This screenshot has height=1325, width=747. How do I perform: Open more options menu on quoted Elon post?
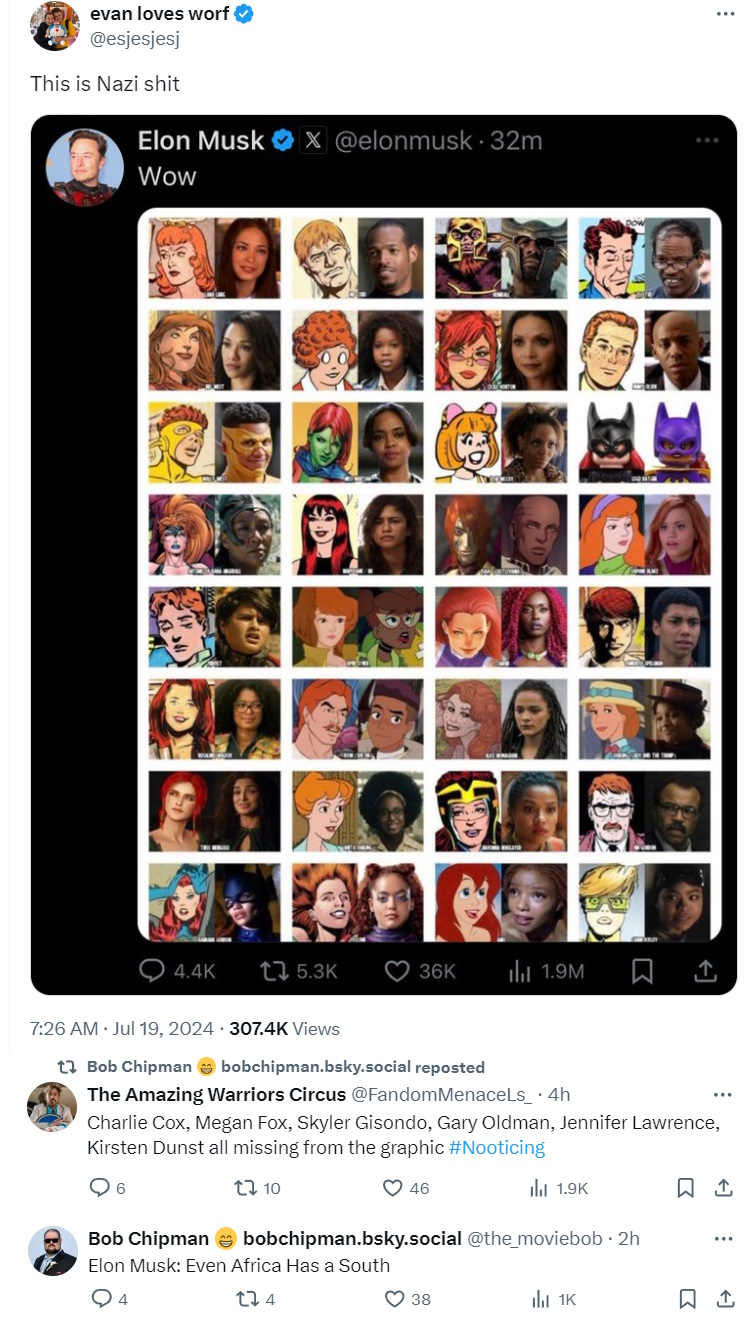point(706,141)
